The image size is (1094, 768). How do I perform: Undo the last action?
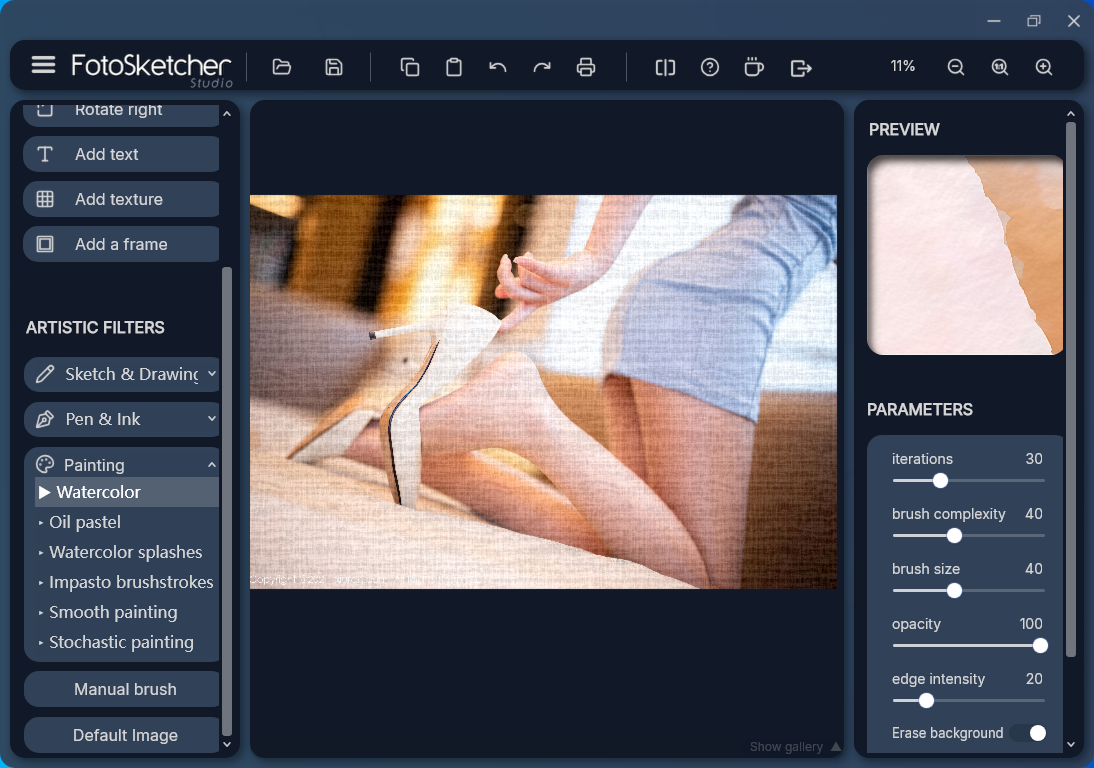(x=497, y=67)
